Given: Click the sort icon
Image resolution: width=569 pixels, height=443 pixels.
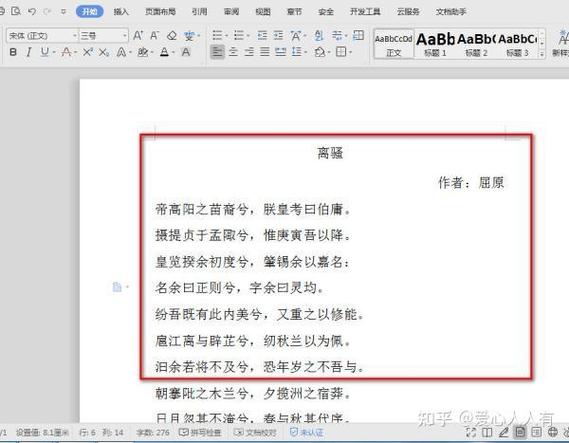Looking at the screenshot, I should point(319,36).
